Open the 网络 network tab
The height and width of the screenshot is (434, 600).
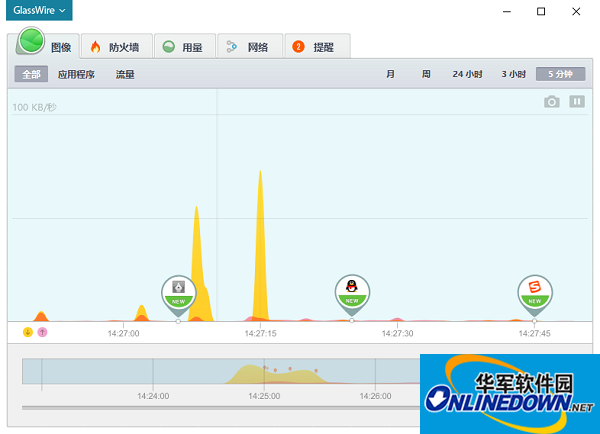point(250,47)
